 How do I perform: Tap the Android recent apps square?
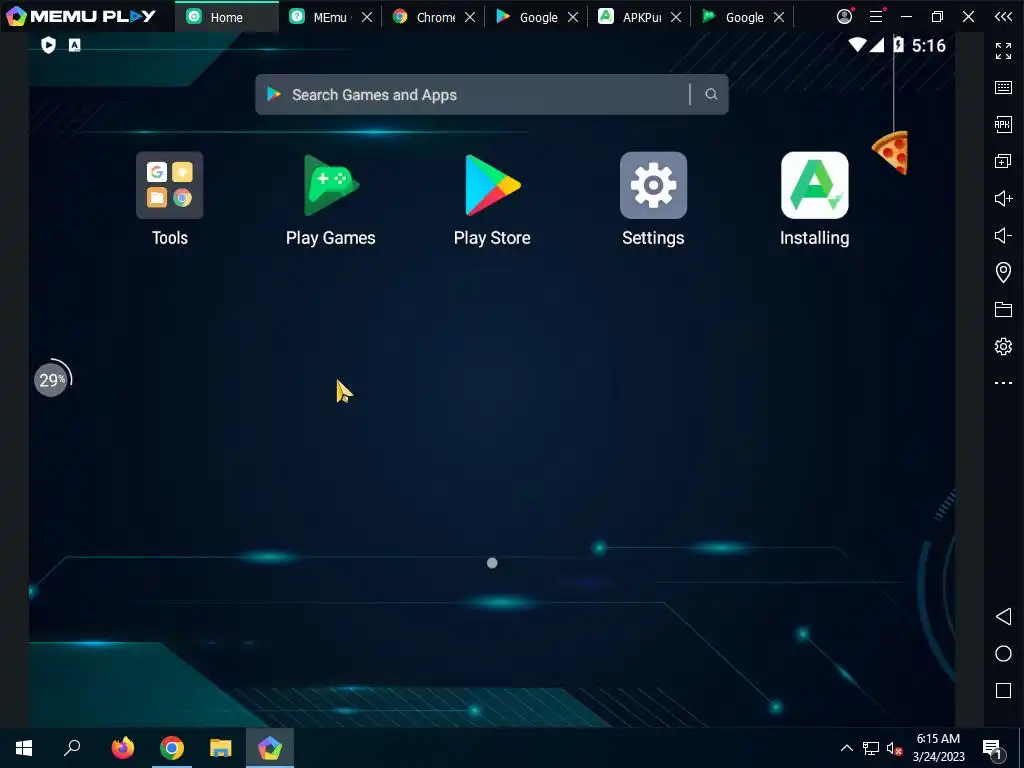[1003, 691]
